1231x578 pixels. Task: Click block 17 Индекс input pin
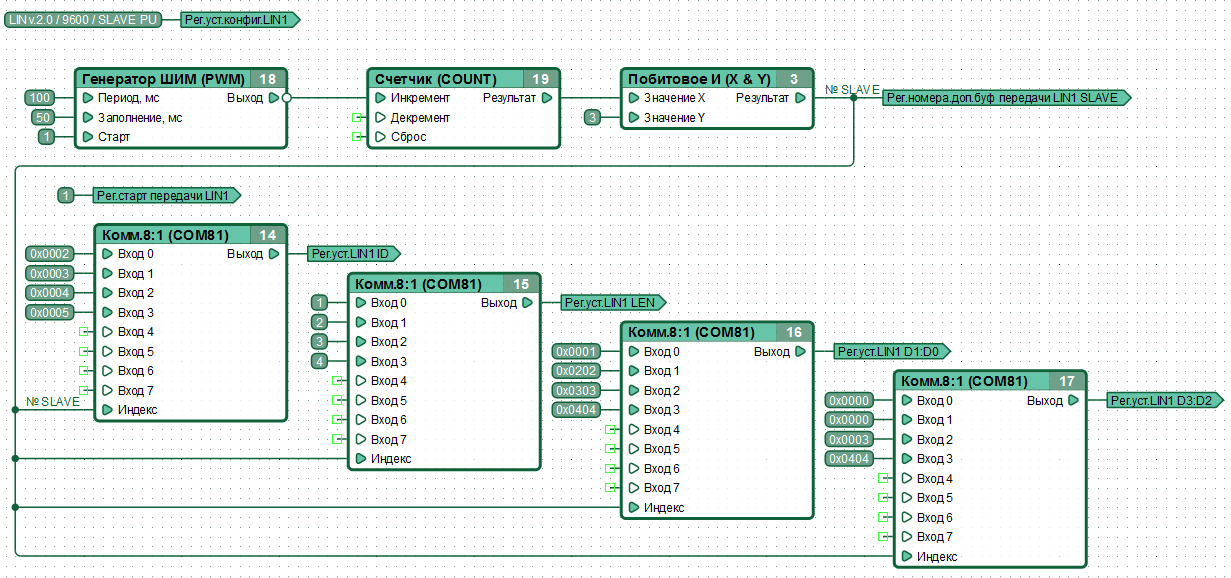[x=907, y=557]
